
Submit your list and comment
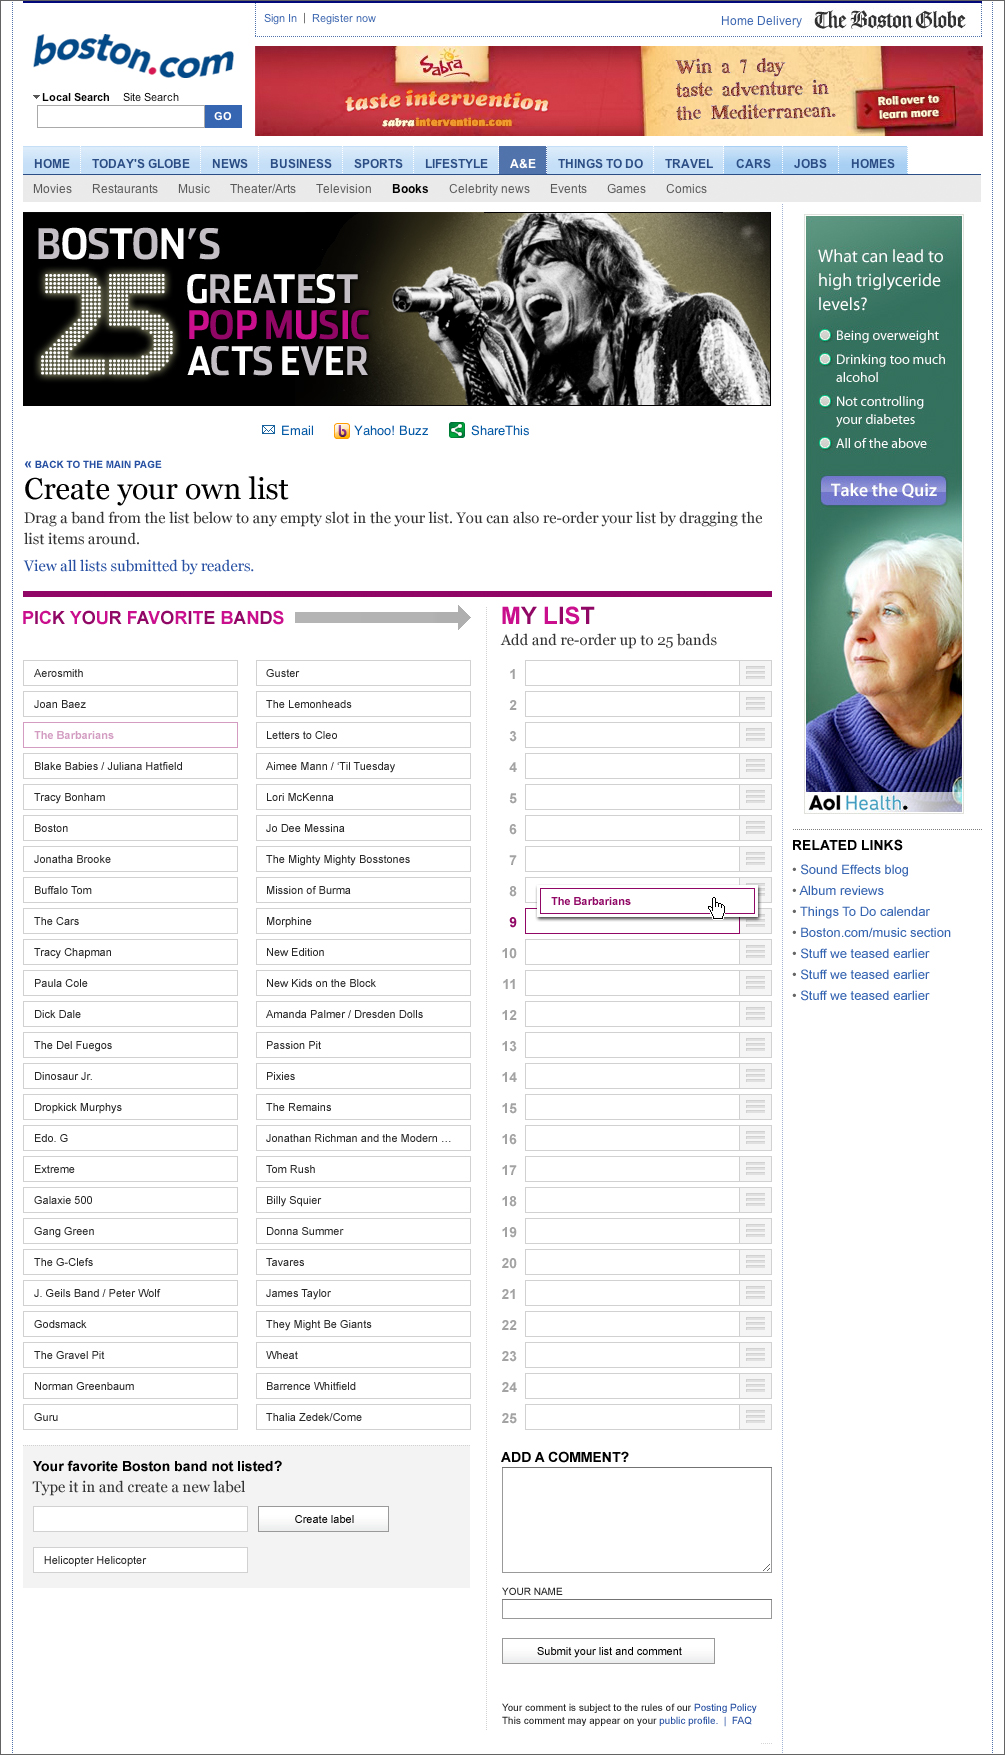tap(609, 1651)
